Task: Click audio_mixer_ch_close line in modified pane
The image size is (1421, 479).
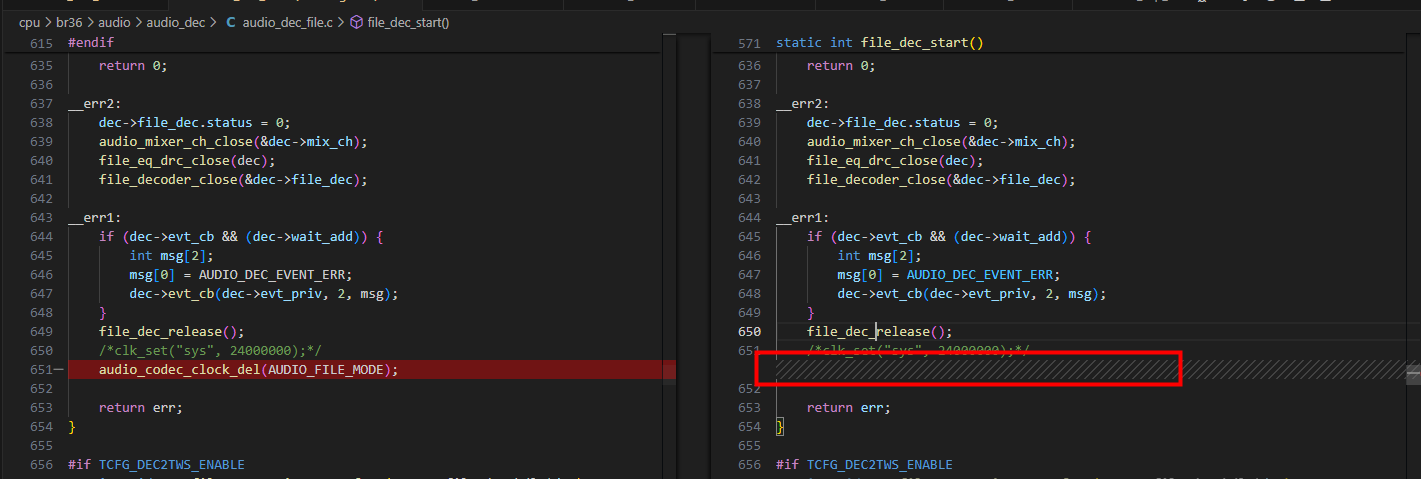Action: tap(941, 142)
